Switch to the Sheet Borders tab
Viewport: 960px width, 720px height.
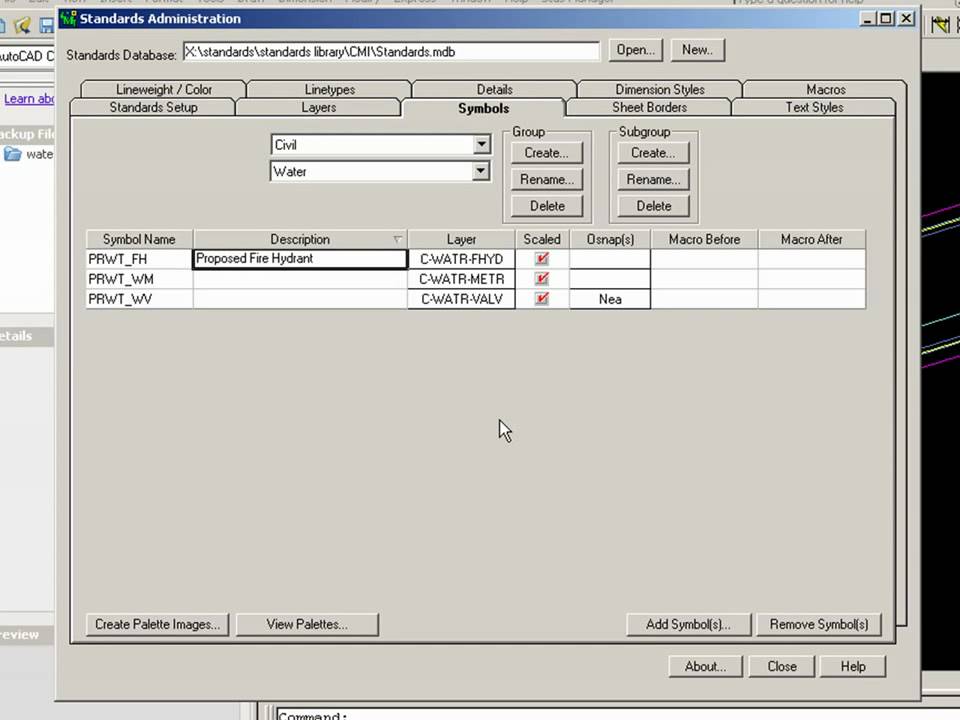pos(649,107)
